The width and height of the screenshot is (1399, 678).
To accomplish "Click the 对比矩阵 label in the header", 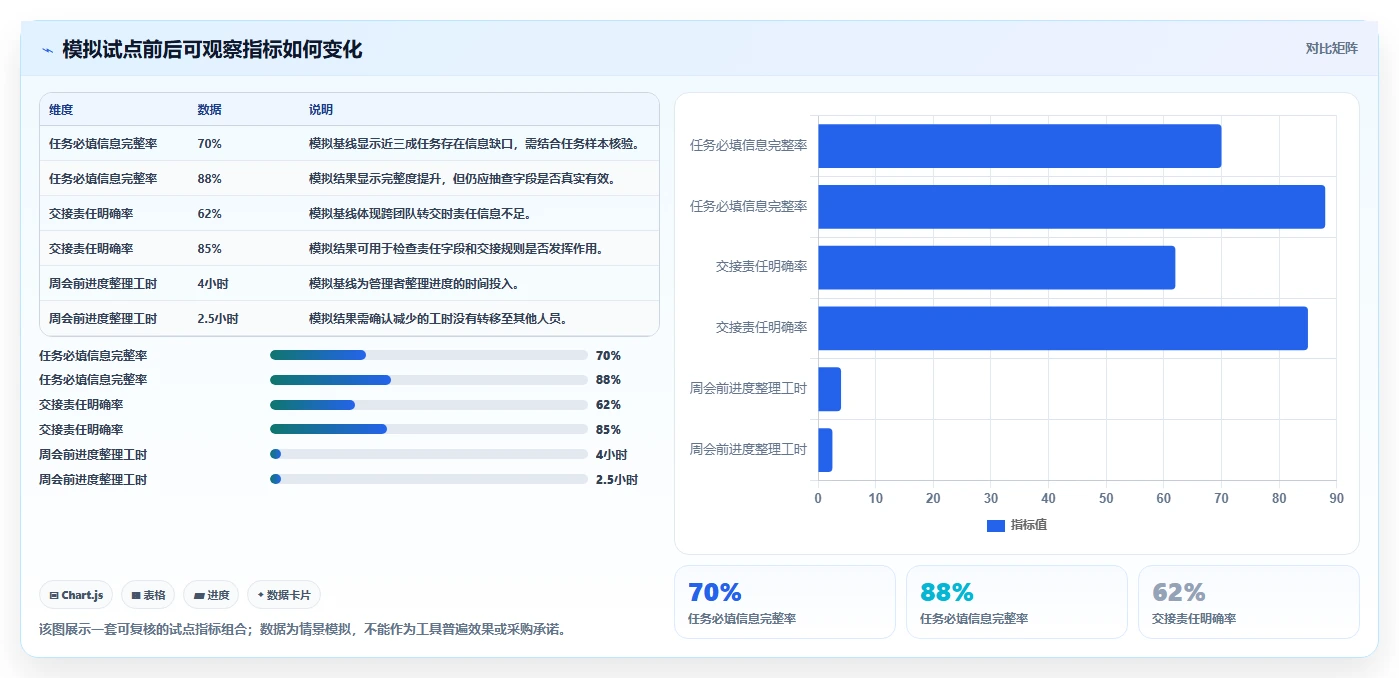I will [1331, 48].
